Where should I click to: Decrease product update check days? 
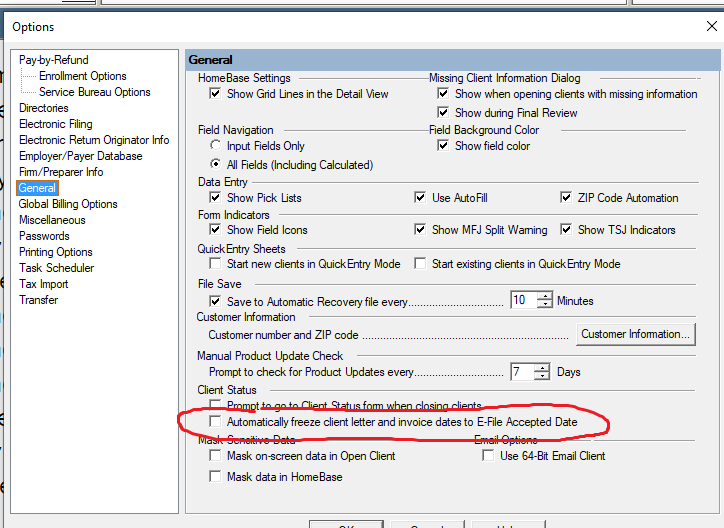point(542,376)
